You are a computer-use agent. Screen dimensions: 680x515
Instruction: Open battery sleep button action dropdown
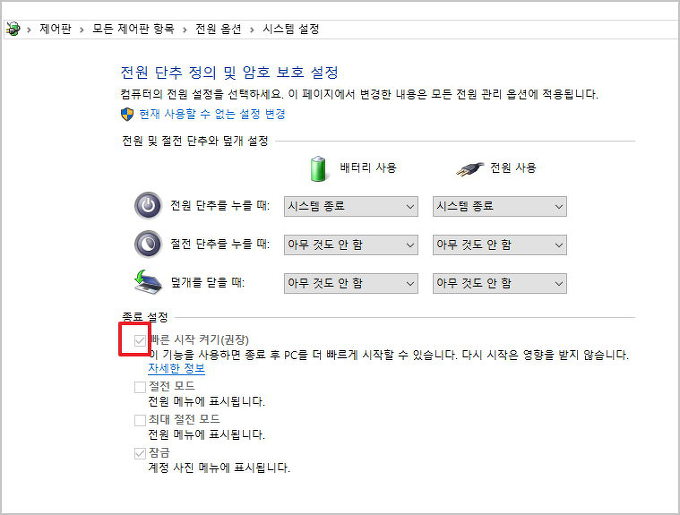click(x=350, y=245)
